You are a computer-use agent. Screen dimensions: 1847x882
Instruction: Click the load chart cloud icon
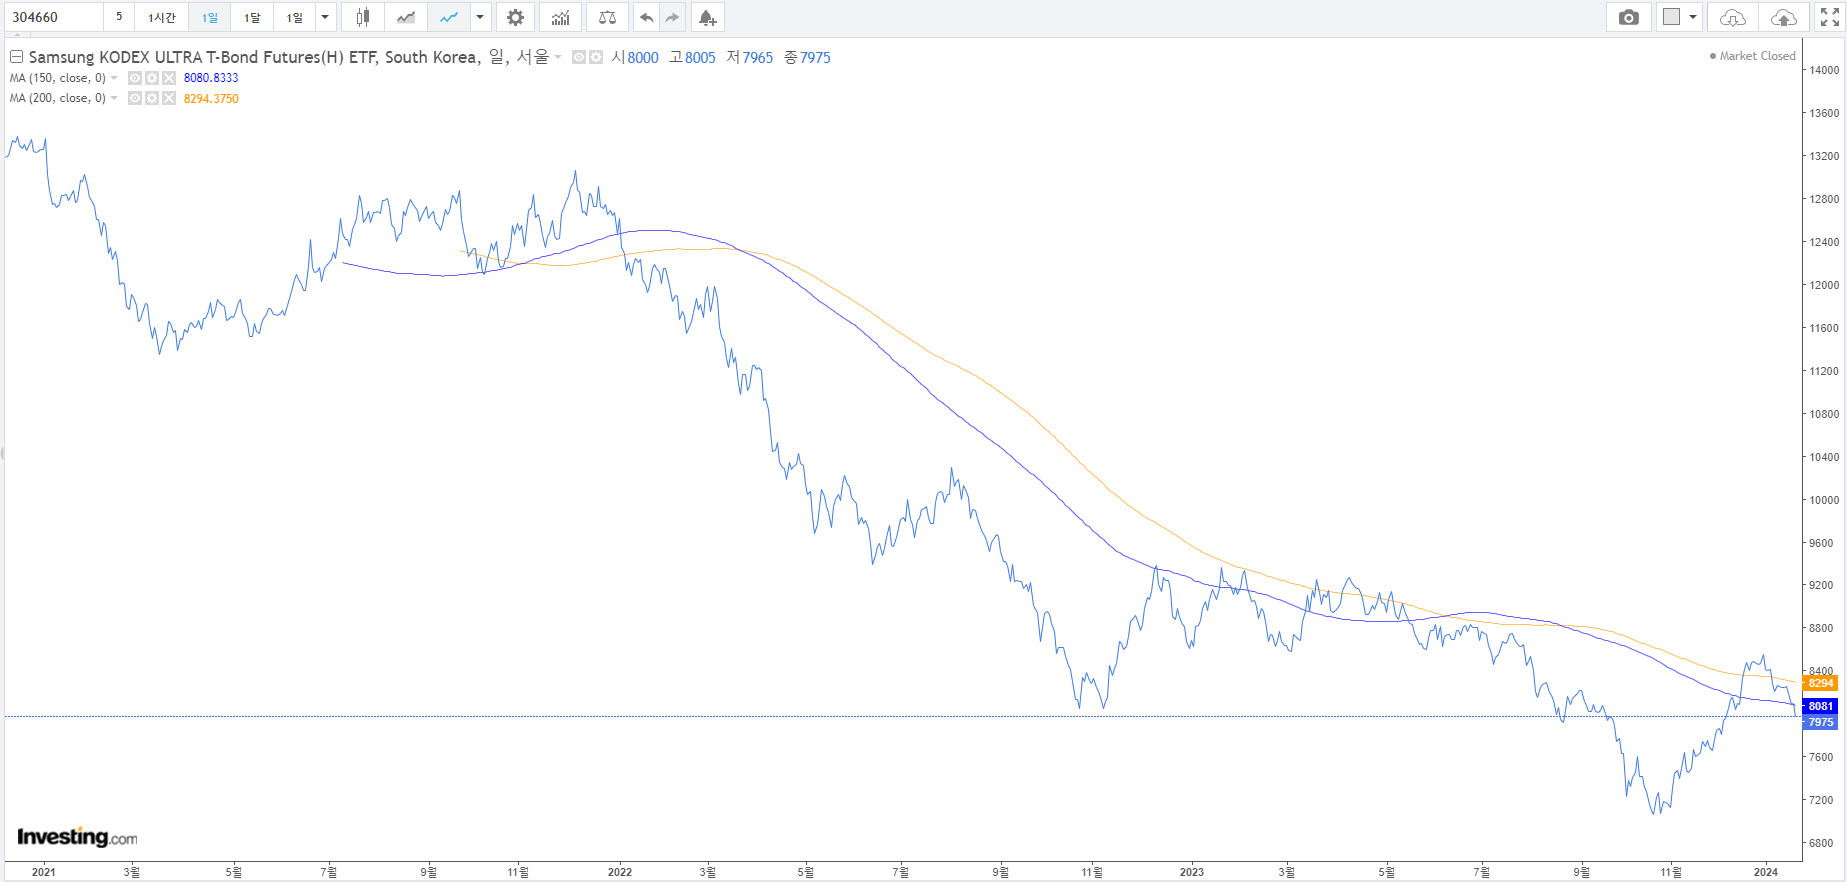click(x=1733, y=17)
